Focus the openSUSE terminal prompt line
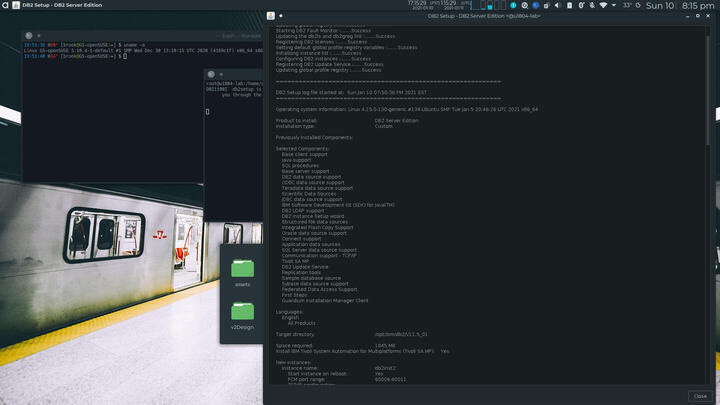The height and width of the screenshot is (405, 720). coord(76,56)
